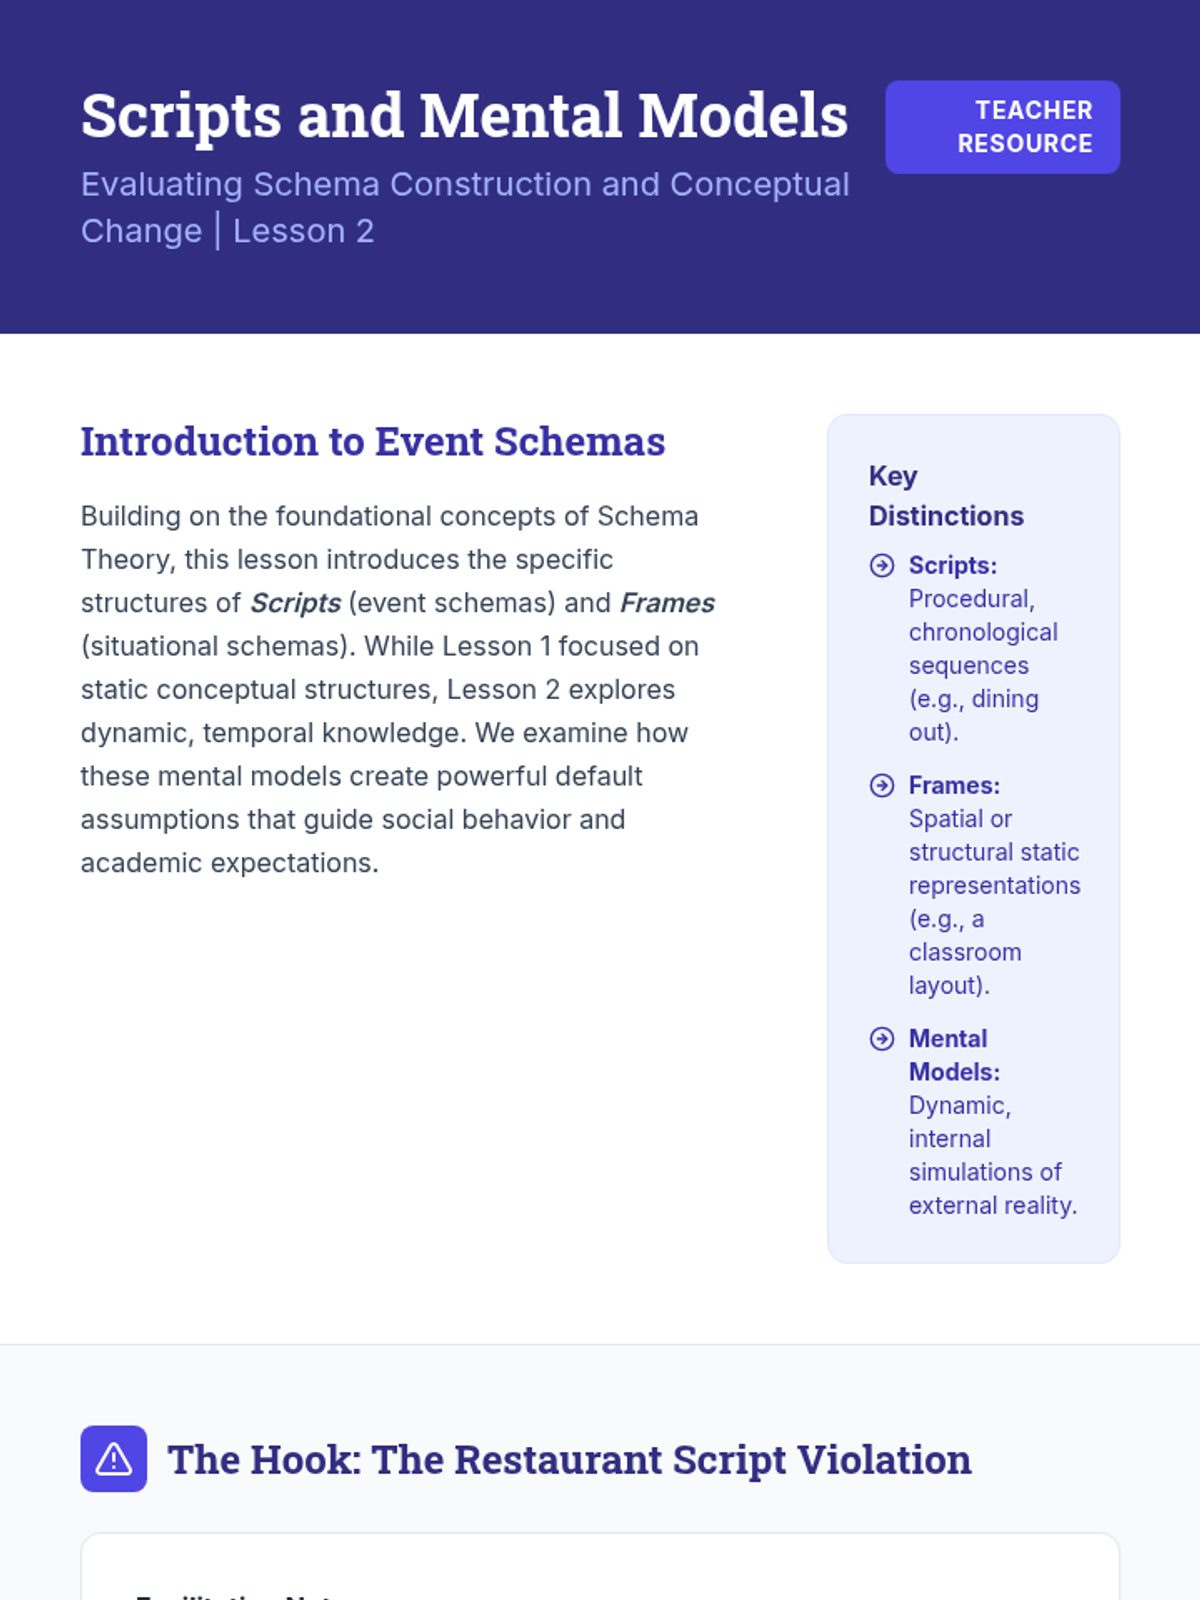This screenshot has height=1600, width=1200.
Task: Click the 'Scripts and Mental Models' title
Action: pyautogui.click(x=464, y=116)
